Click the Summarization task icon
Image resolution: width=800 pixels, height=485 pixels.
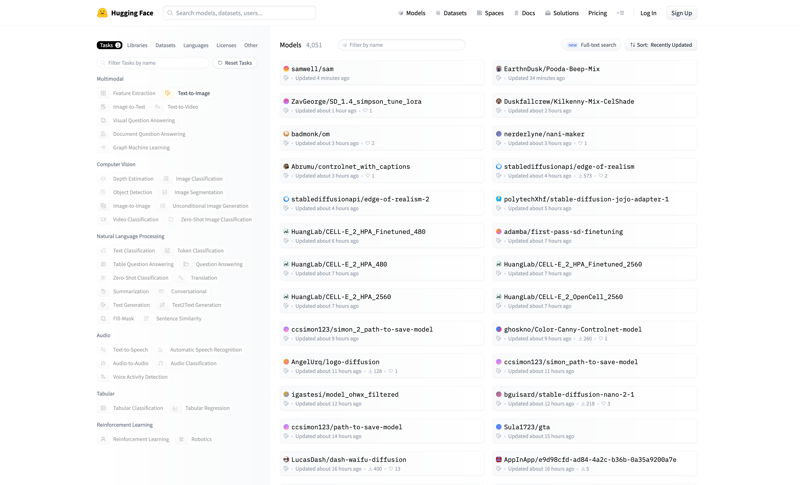pyautogui.click(x=103, y=292)
